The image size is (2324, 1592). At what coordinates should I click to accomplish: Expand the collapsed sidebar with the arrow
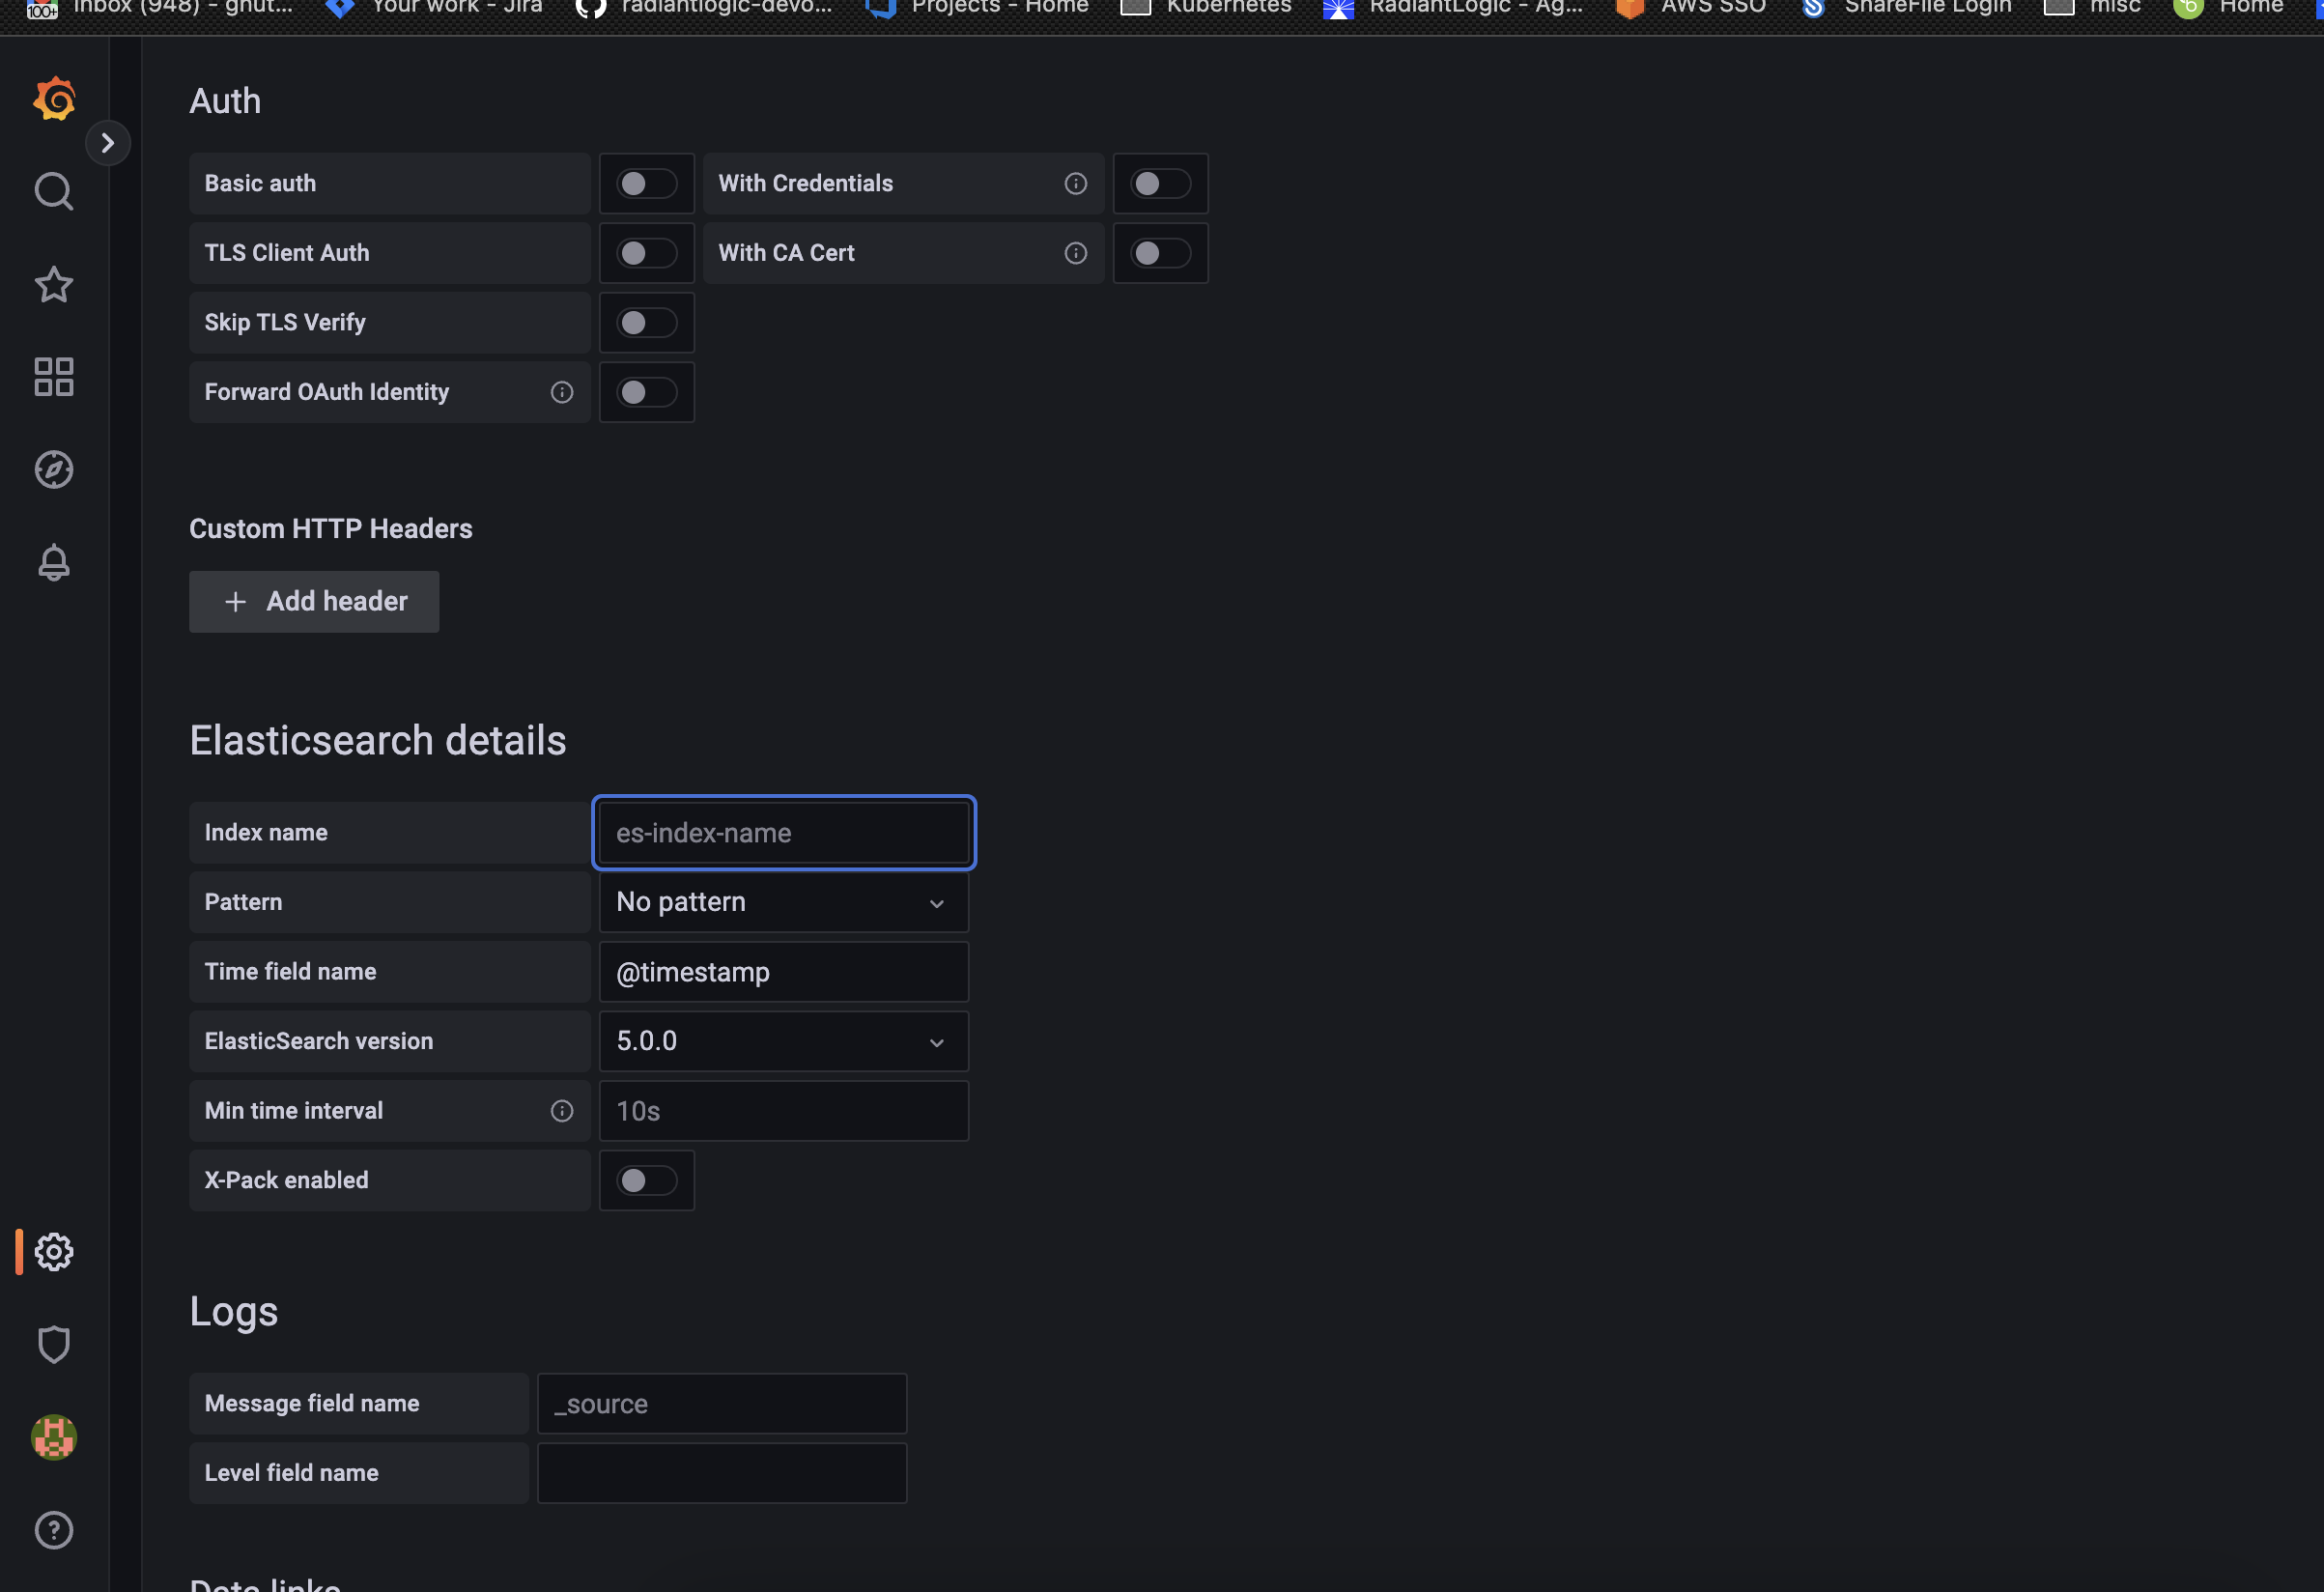coord(108,142)
